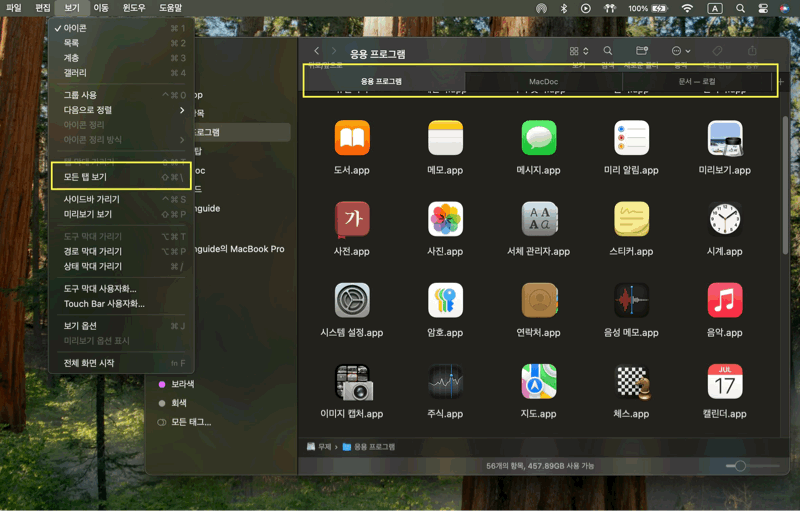Screen dimensions: 800x511
Task: Open the 음성 메모.app Voice Memos icon
Action: click(631, 300)
